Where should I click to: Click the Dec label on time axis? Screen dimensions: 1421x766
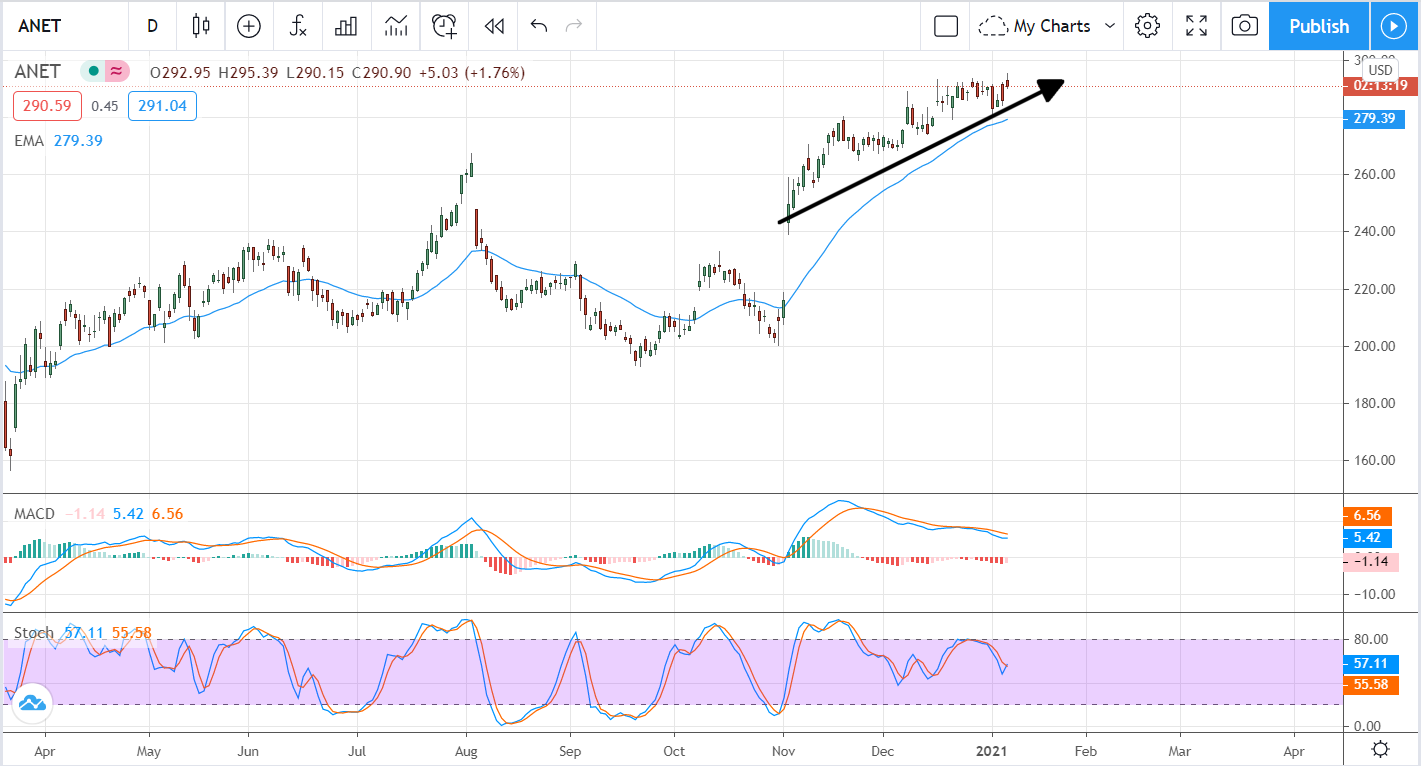tap(883, 750)
